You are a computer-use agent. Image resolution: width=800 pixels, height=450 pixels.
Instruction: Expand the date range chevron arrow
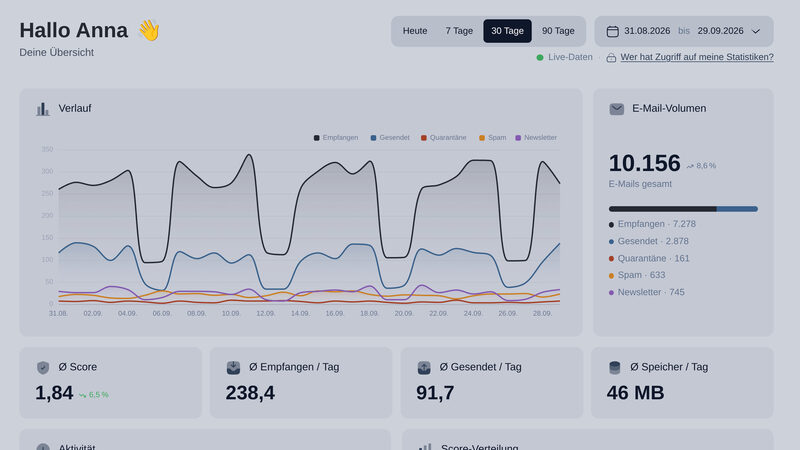(x=756, y=31)
